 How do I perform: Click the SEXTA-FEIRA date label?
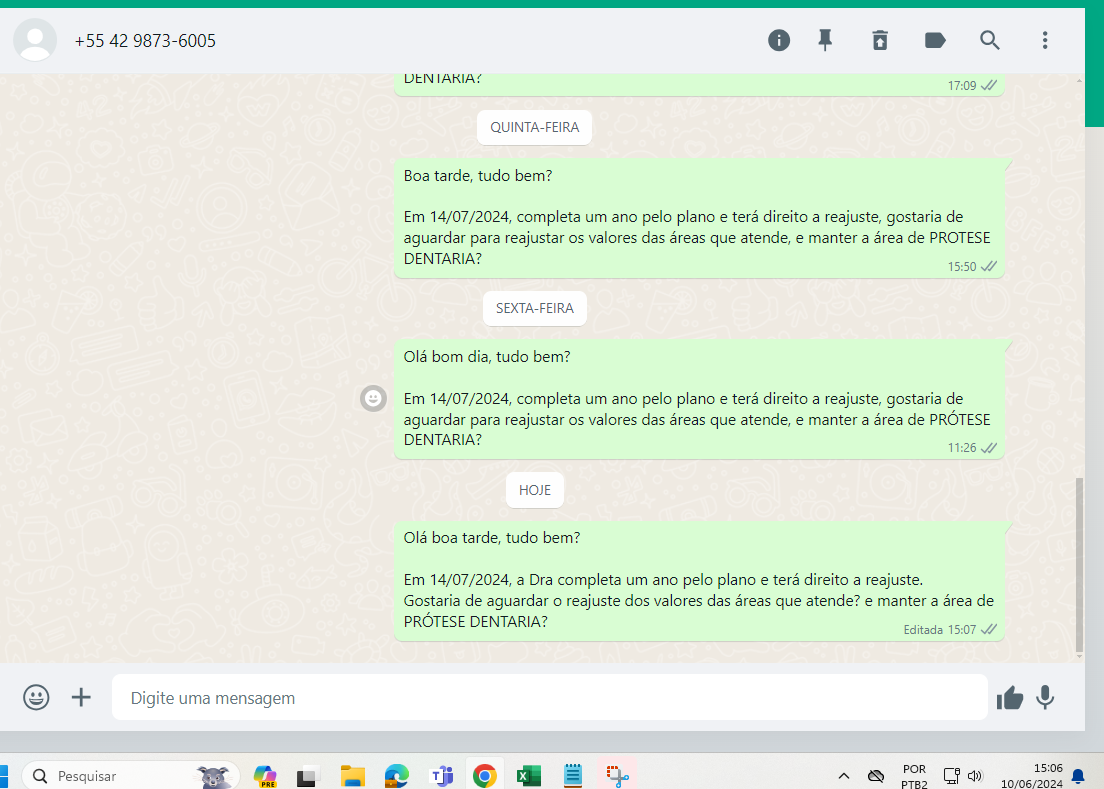pos(534,308)
